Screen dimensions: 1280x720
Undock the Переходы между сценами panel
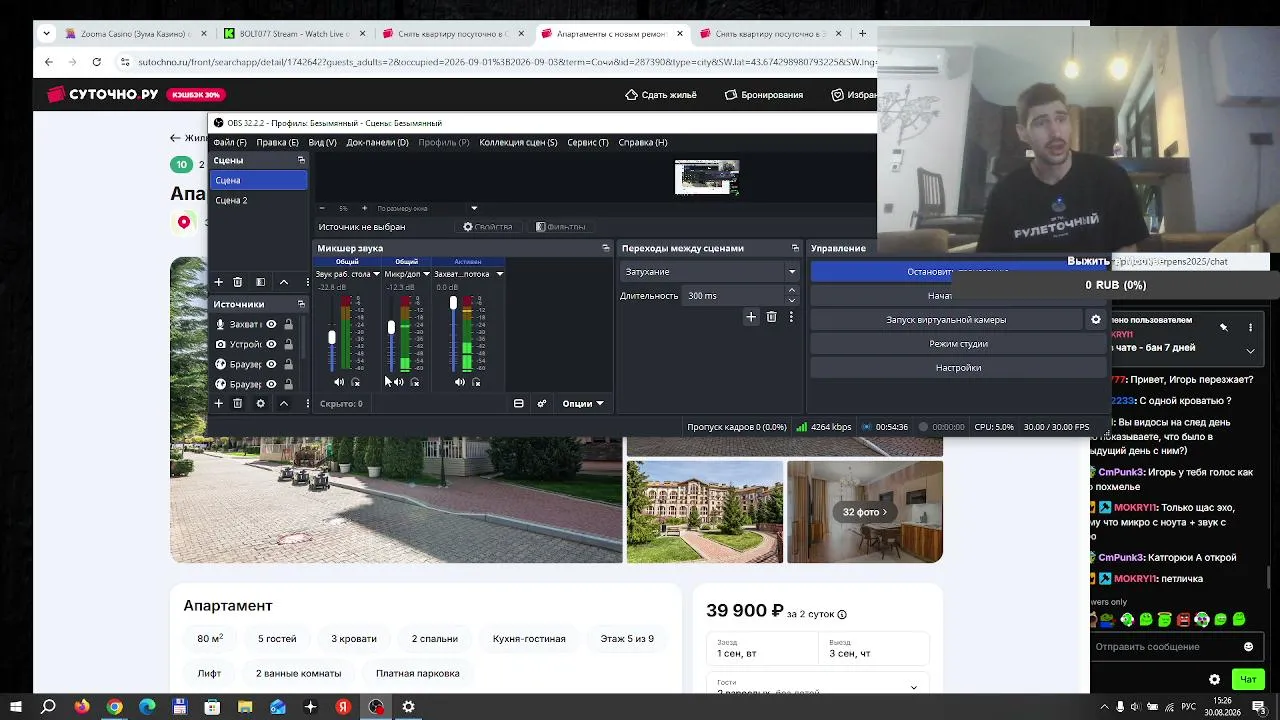[x=795, y=248]
